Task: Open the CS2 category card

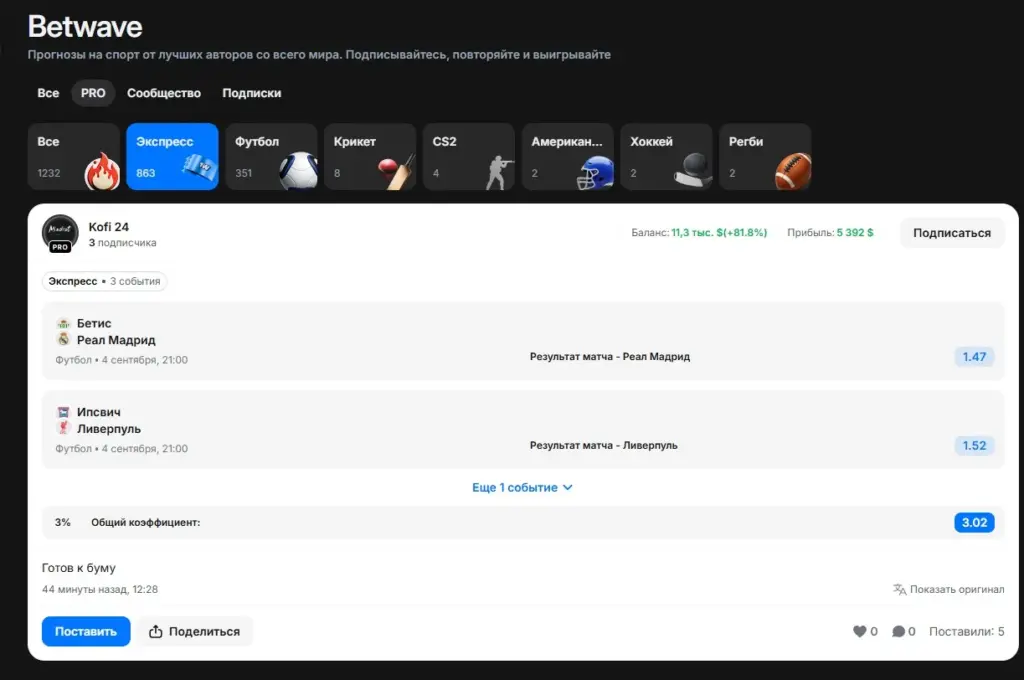Action: 469,157
